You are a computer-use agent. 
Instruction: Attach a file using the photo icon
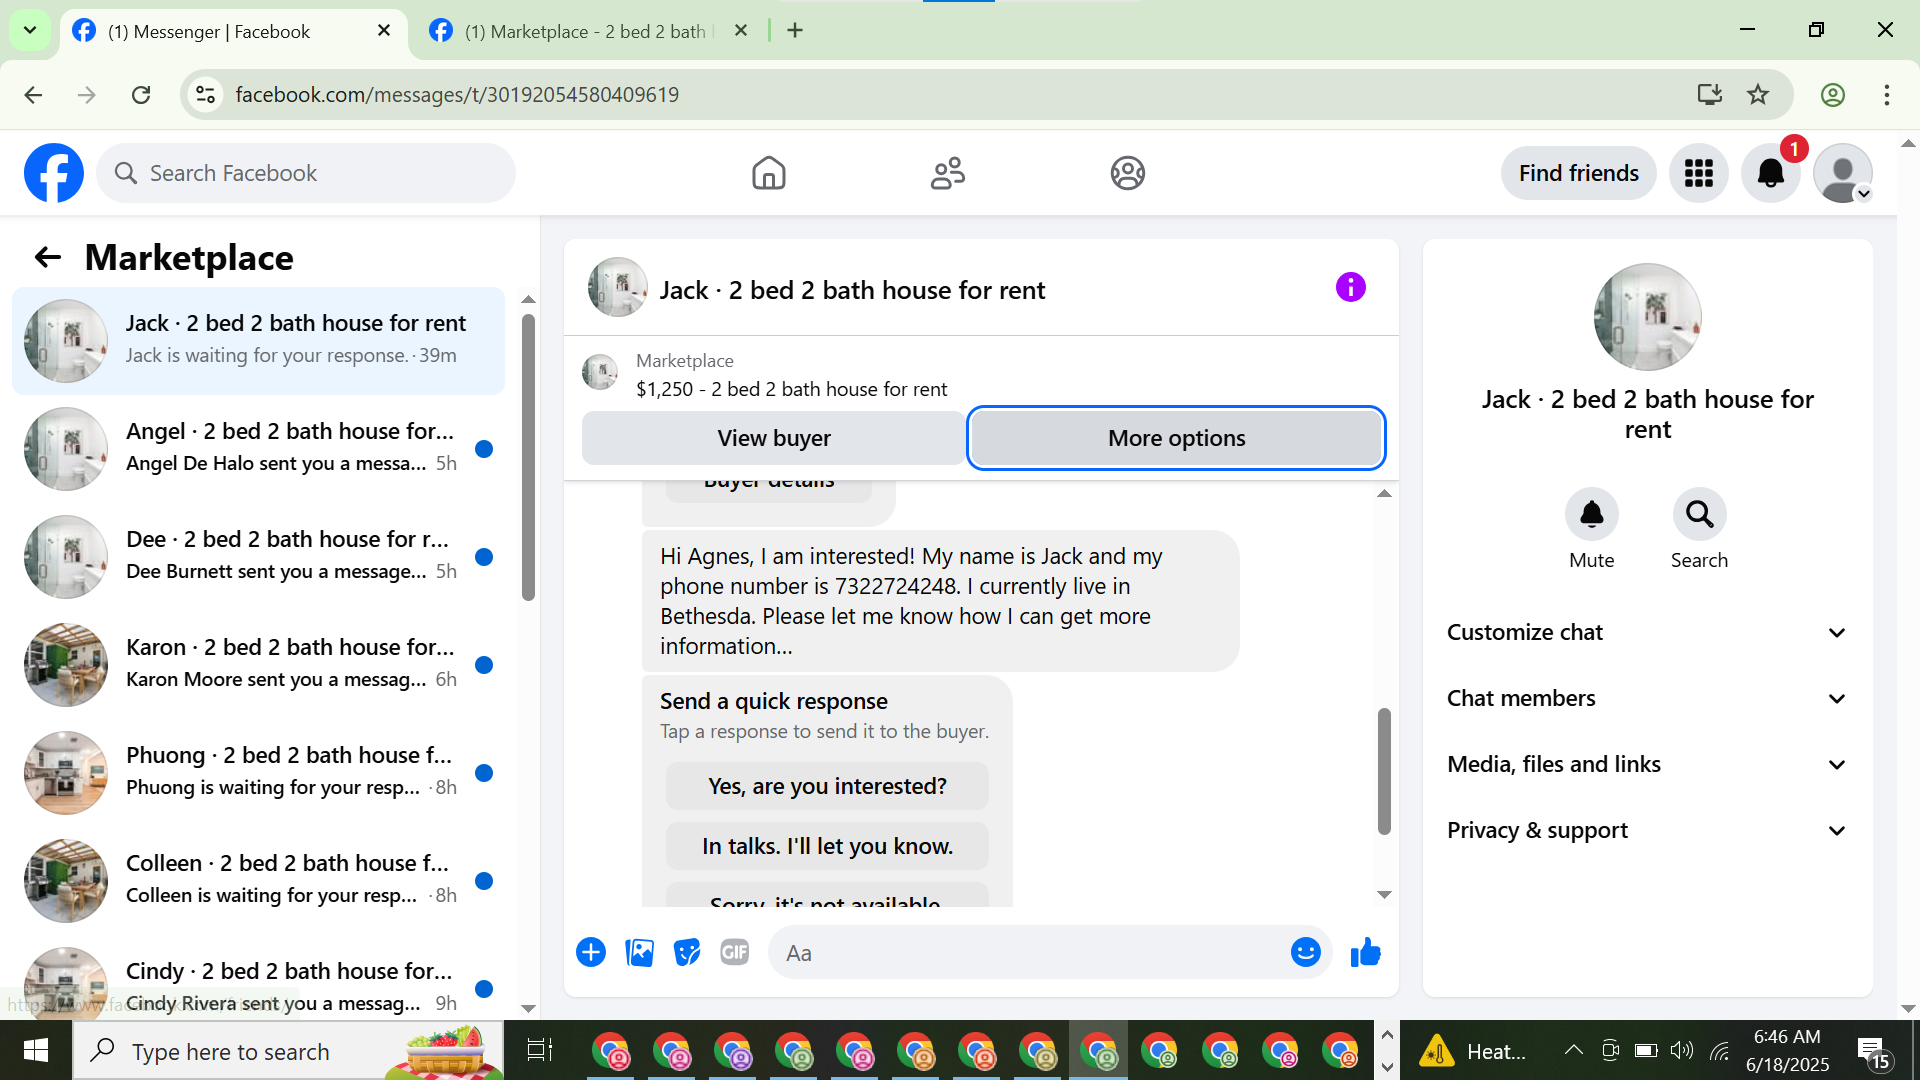click(639, 952)
